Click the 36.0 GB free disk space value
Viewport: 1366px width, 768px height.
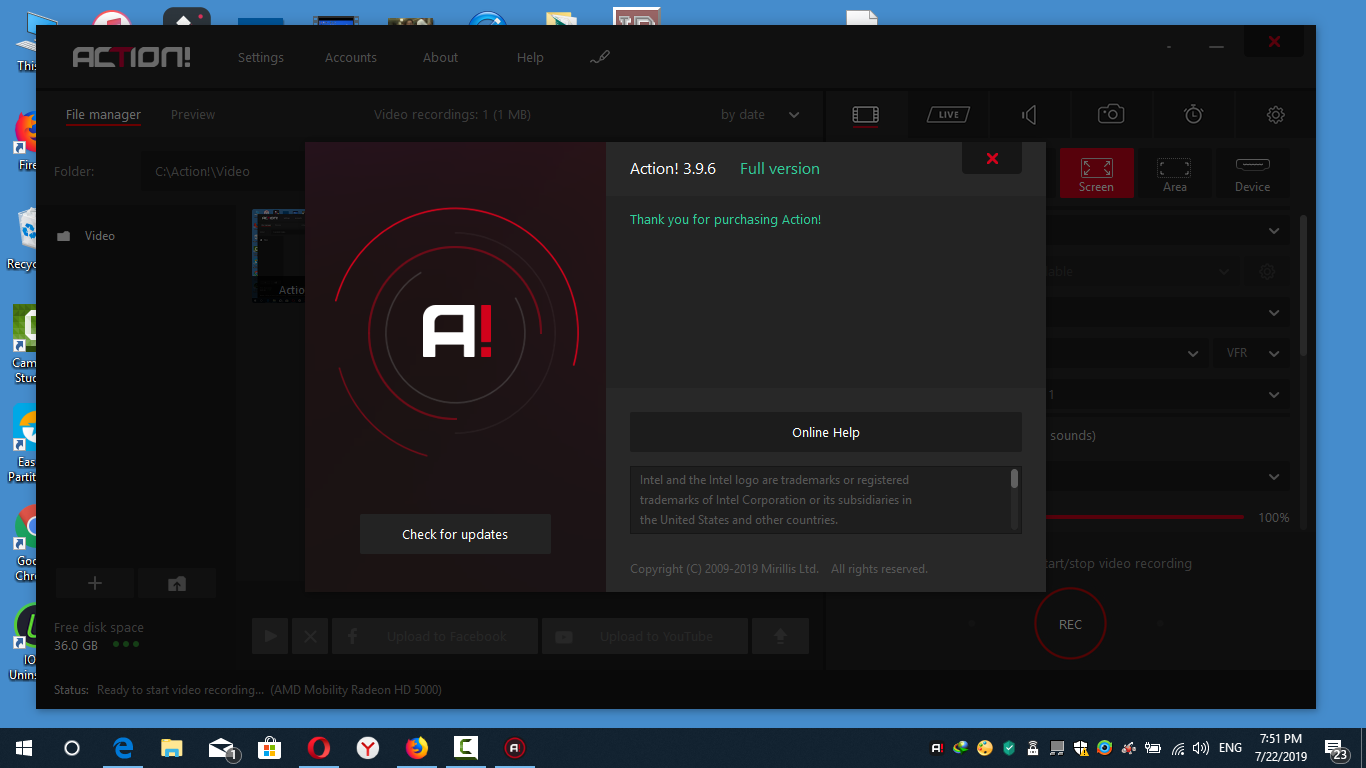click(76, 646)
